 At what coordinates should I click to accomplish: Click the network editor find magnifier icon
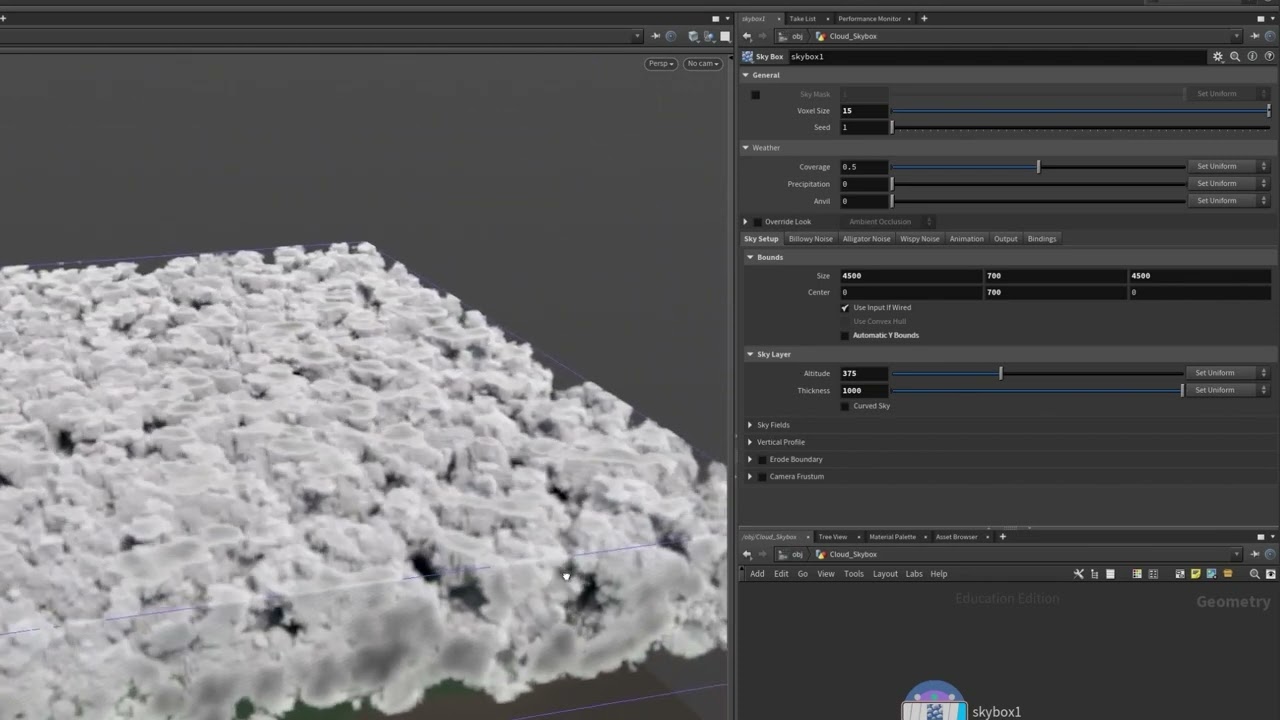coord(1254,574)
